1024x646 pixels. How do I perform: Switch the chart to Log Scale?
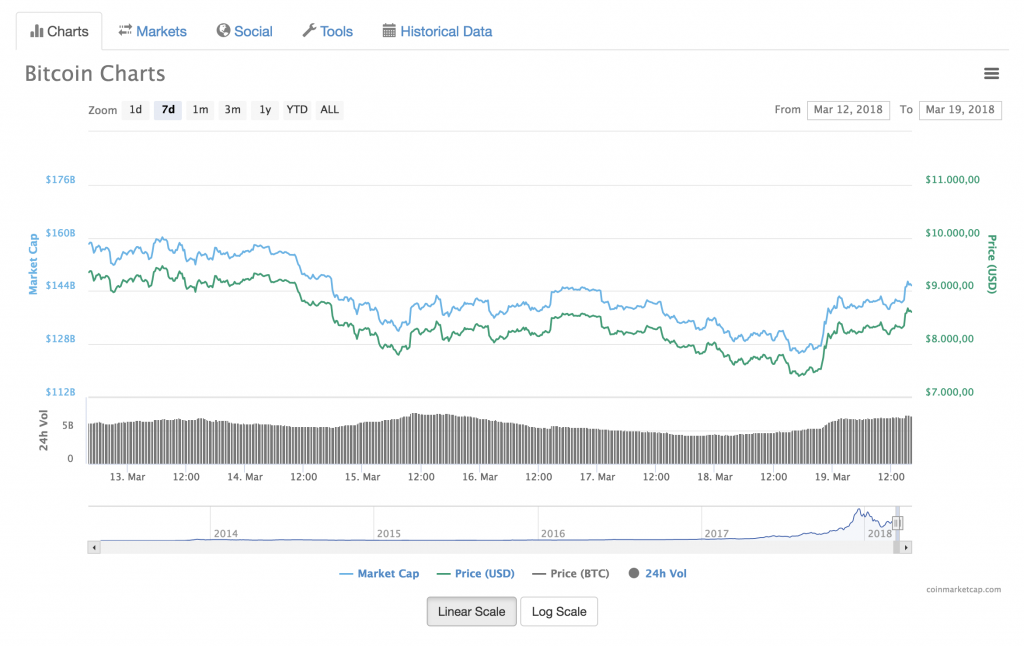559,611
